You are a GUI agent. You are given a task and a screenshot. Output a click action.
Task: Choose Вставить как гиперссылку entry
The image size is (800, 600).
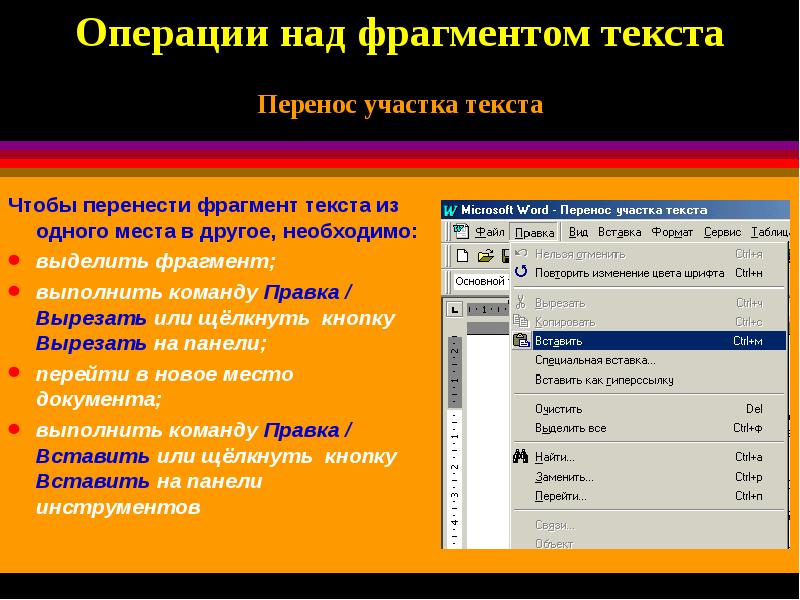point(649,380)
